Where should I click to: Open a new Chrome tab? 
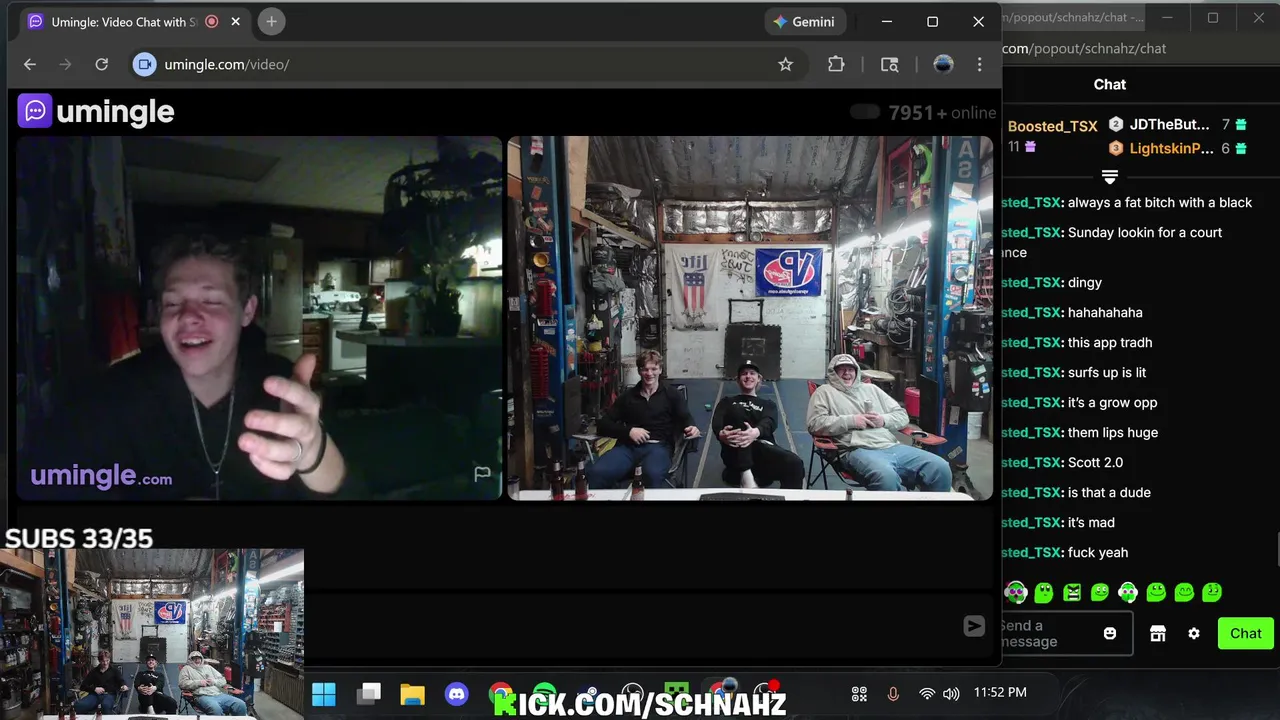point(271,22)
